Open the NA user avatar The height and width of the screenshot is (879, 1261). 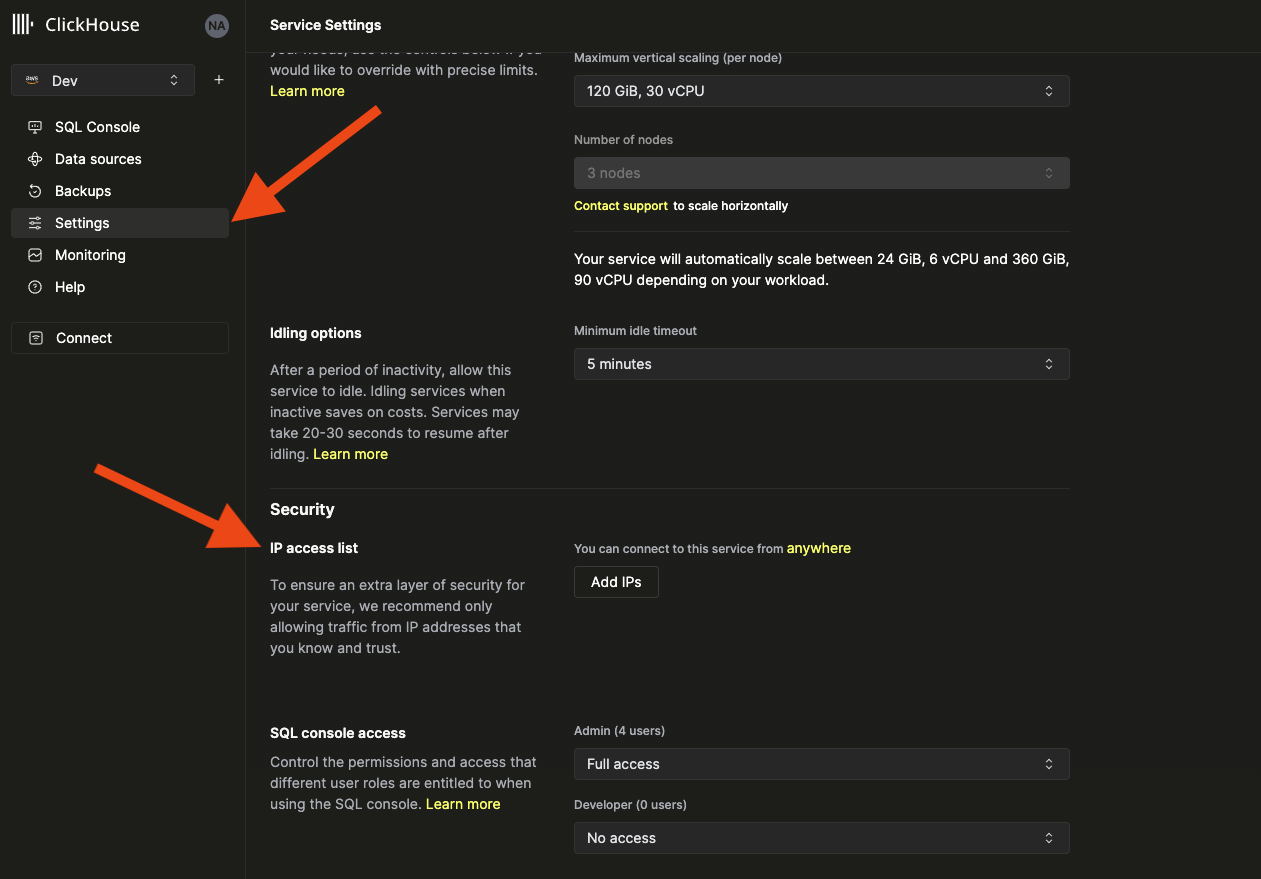(x=217, y=26)
